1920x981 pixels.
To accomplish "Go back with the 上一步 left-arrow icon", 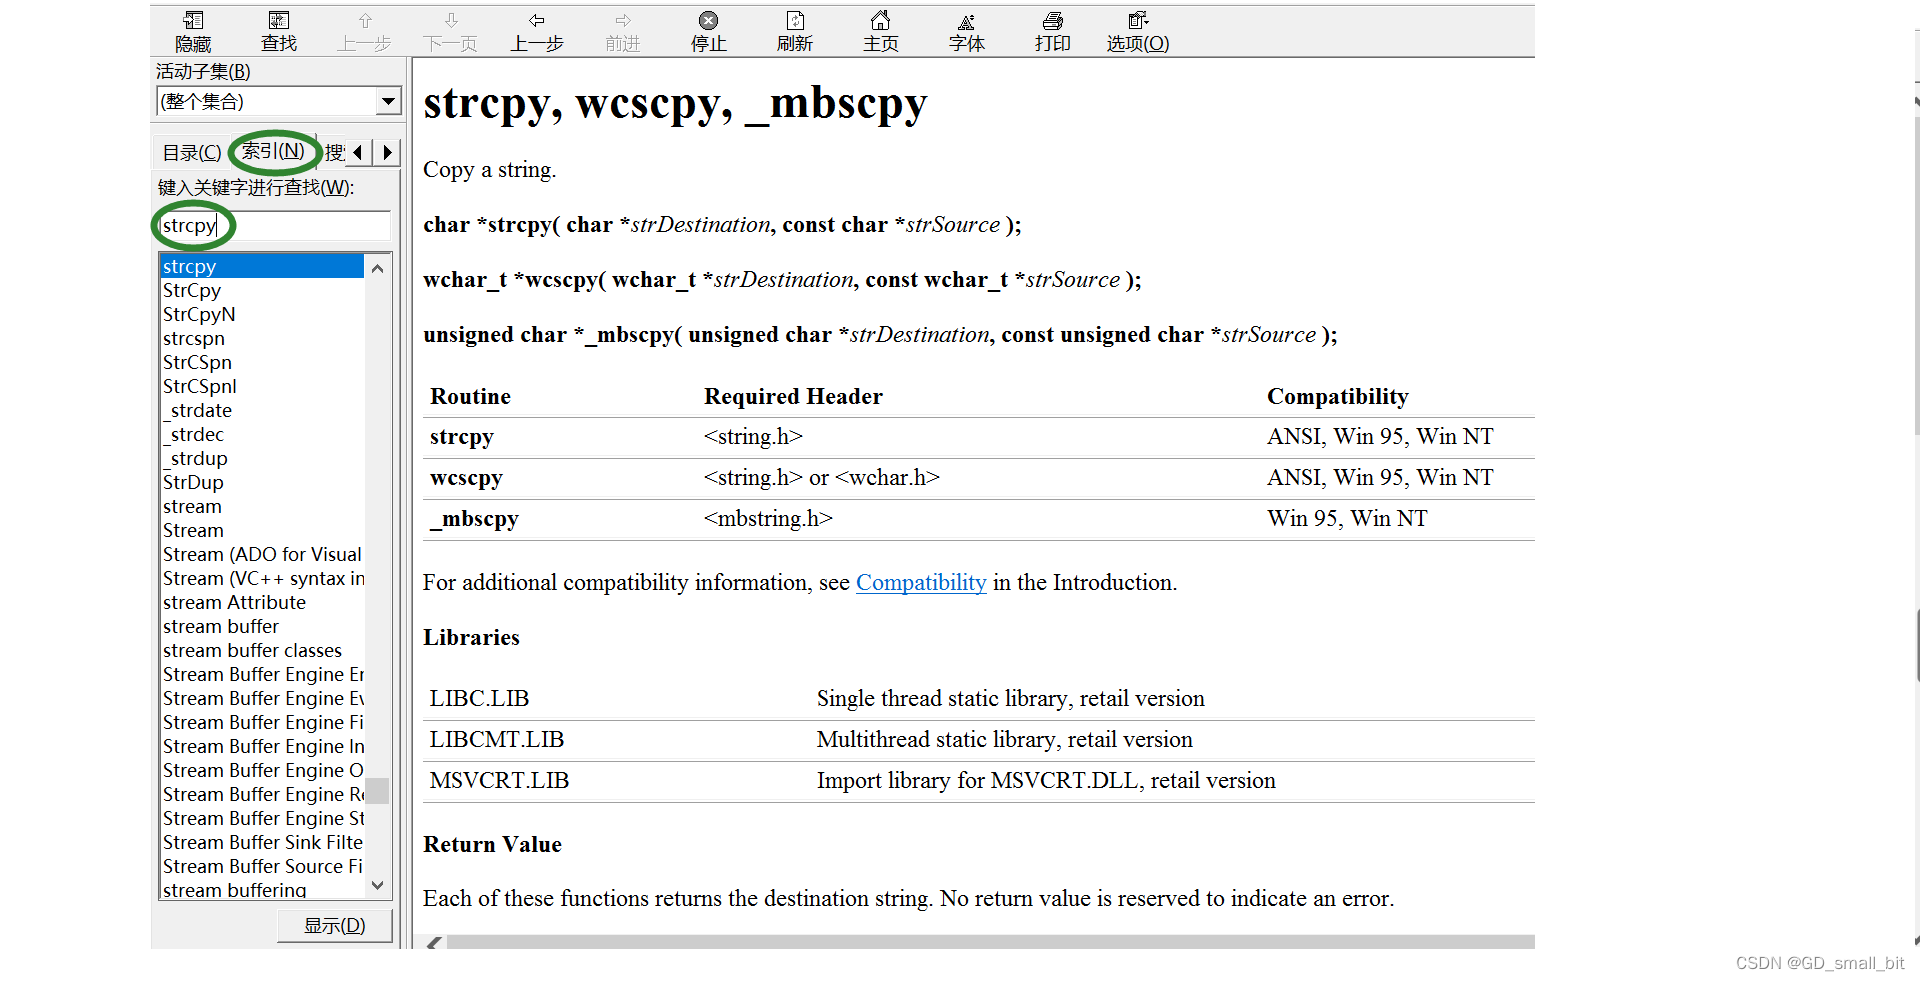I will coord(537,21).
